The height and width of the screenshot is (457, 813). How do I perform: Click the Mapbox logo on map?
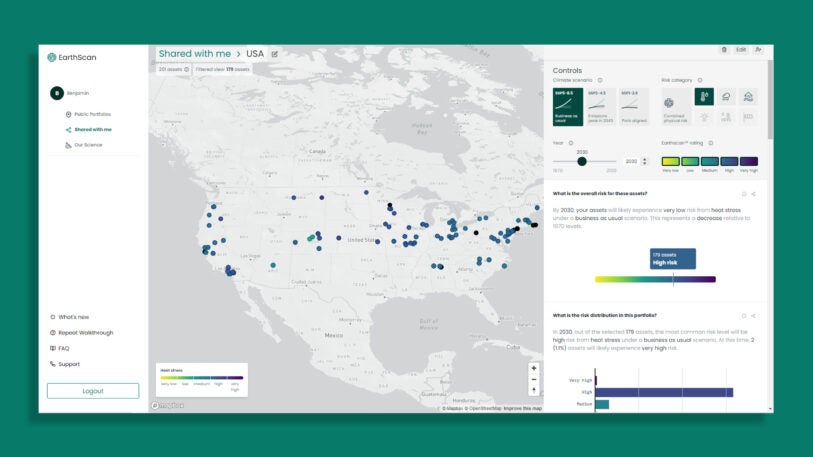tap(167, 406)
